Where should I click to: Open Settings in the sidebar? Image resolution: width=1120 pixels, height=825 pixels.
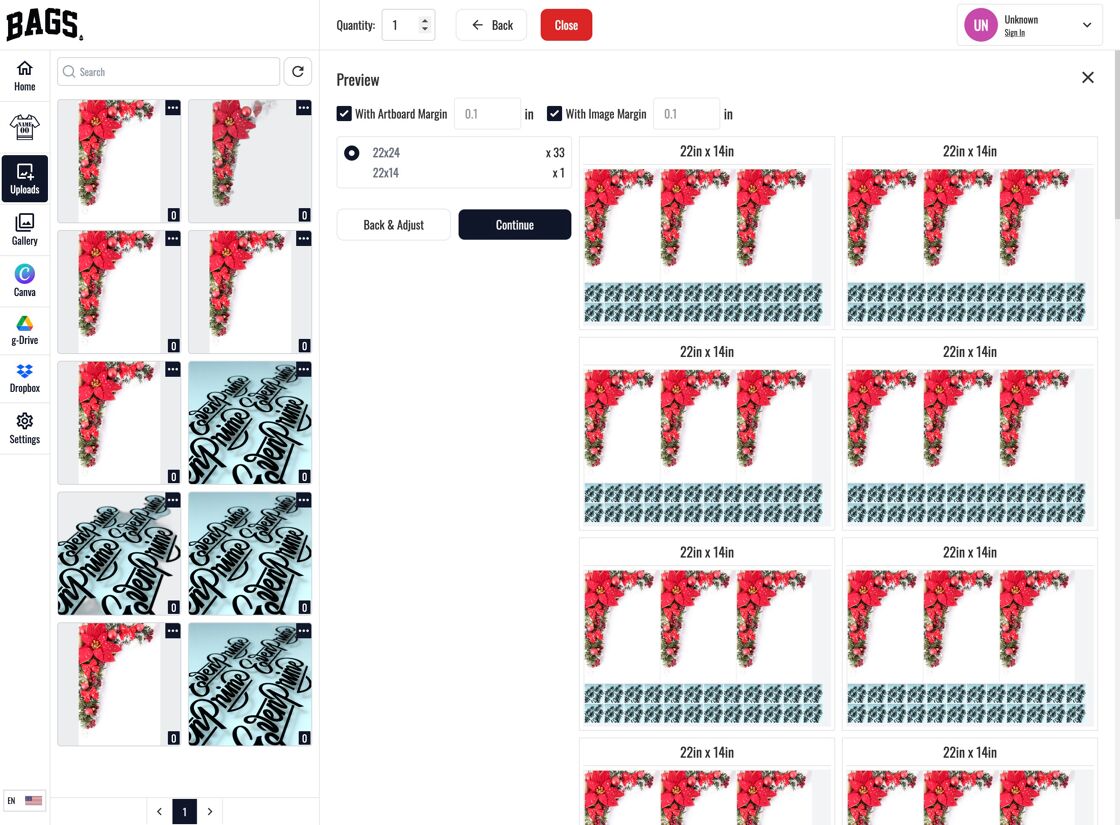pyautogui.click(x=24, y=429)
